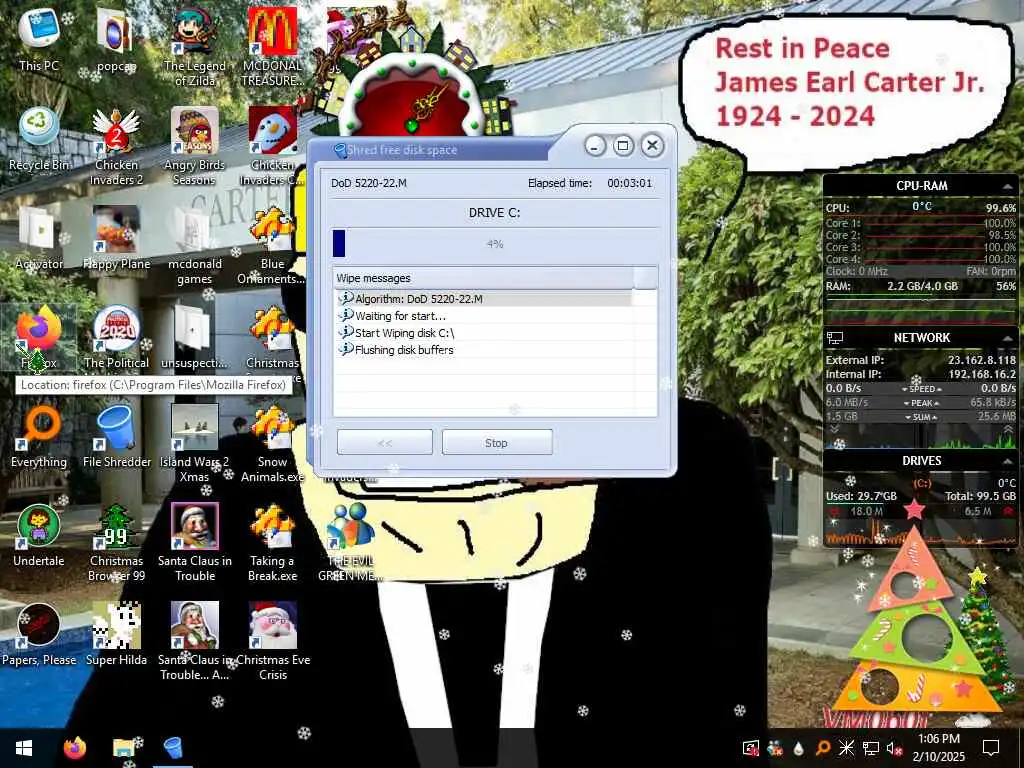Launch The Political Machine 2020 shortcut
Screen dimensions: 1024x768
116,337
